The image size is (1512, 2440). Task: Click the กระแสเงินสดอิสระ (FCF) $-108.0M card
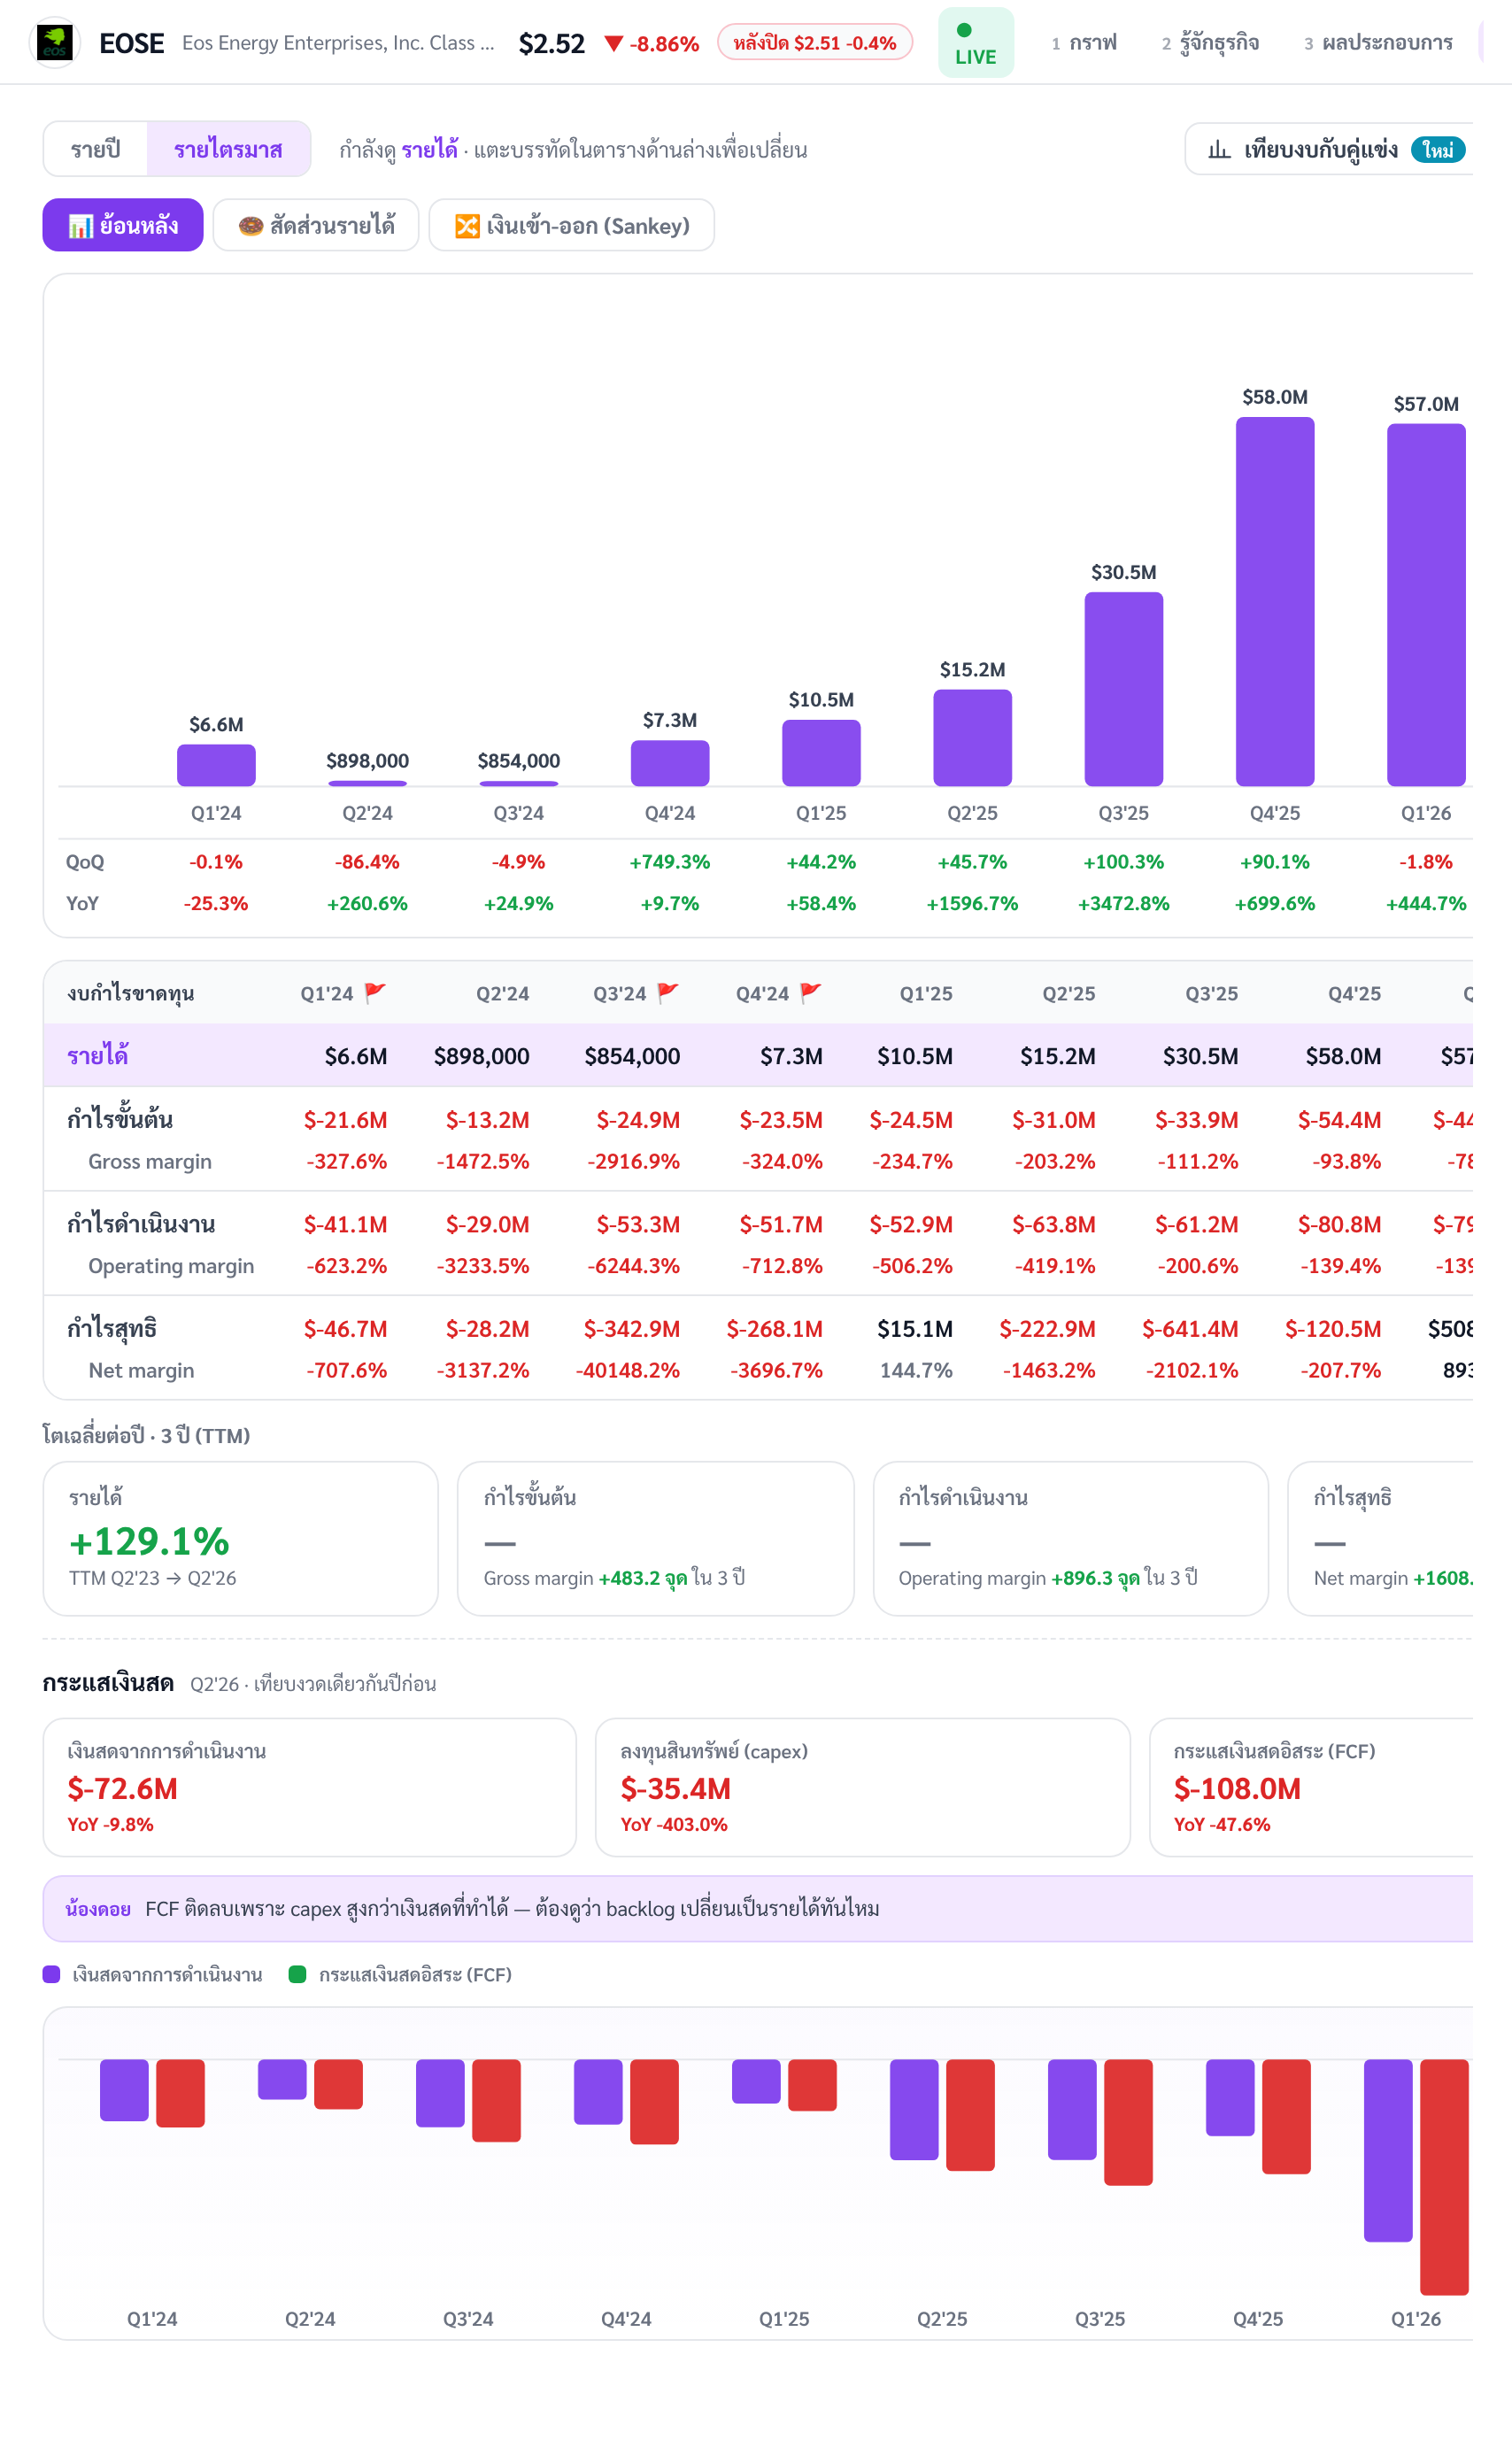click(1311, 1787)
